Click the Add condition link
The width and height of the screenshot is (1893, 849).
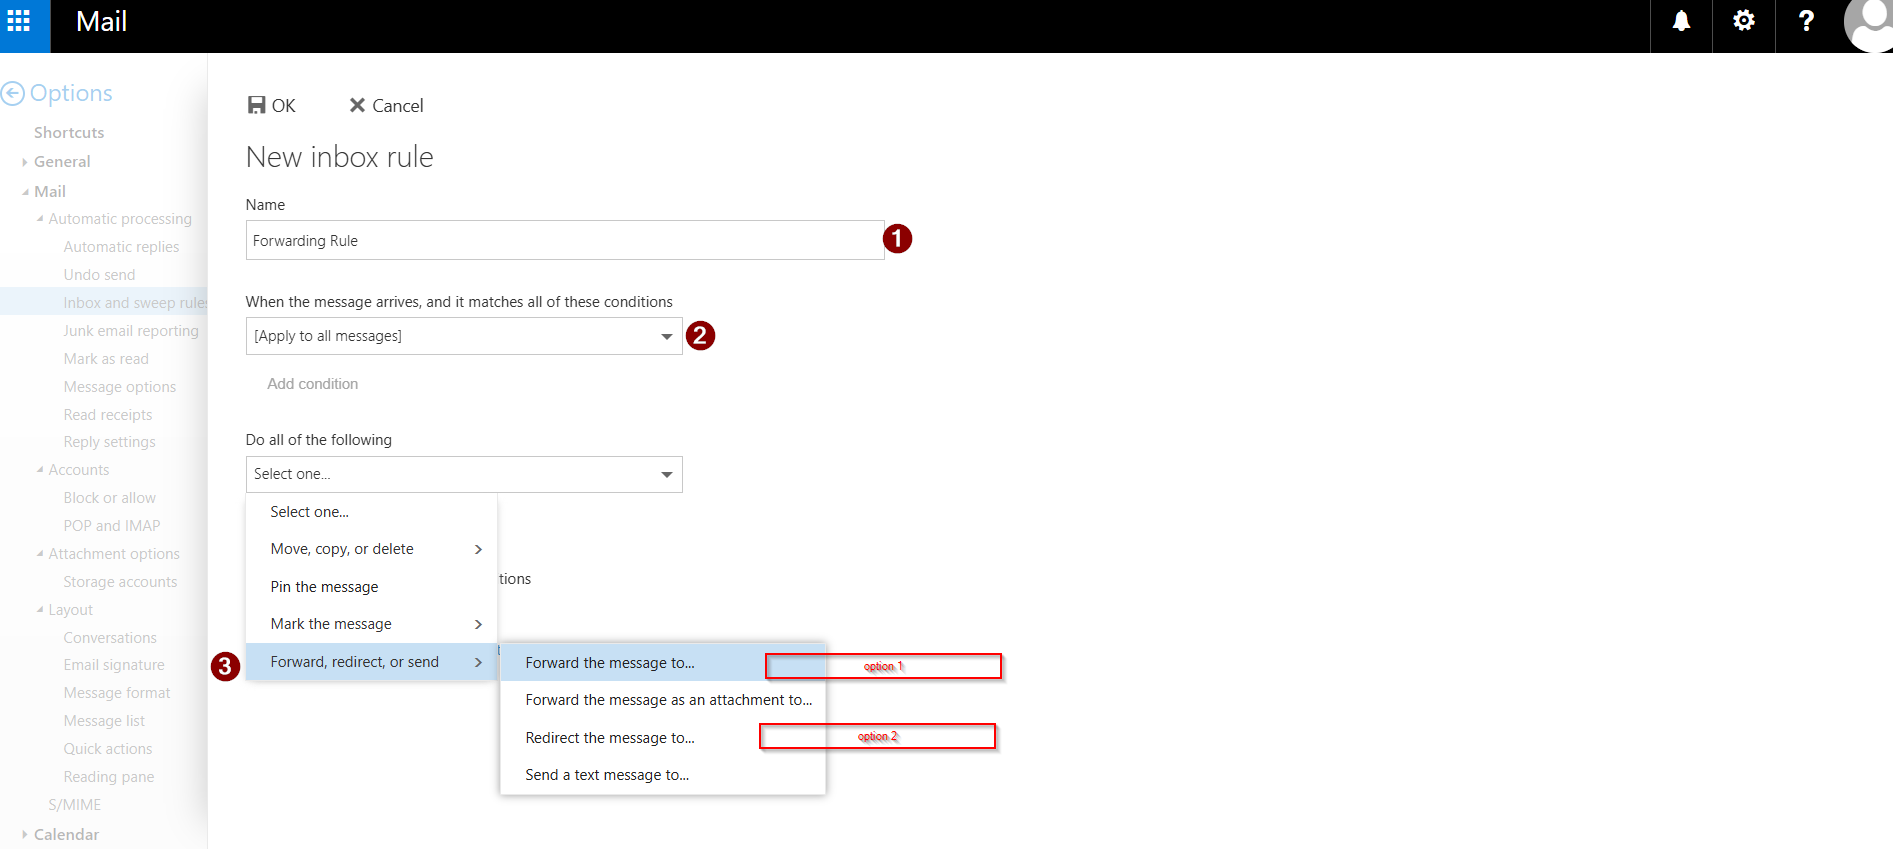(312, 384)
